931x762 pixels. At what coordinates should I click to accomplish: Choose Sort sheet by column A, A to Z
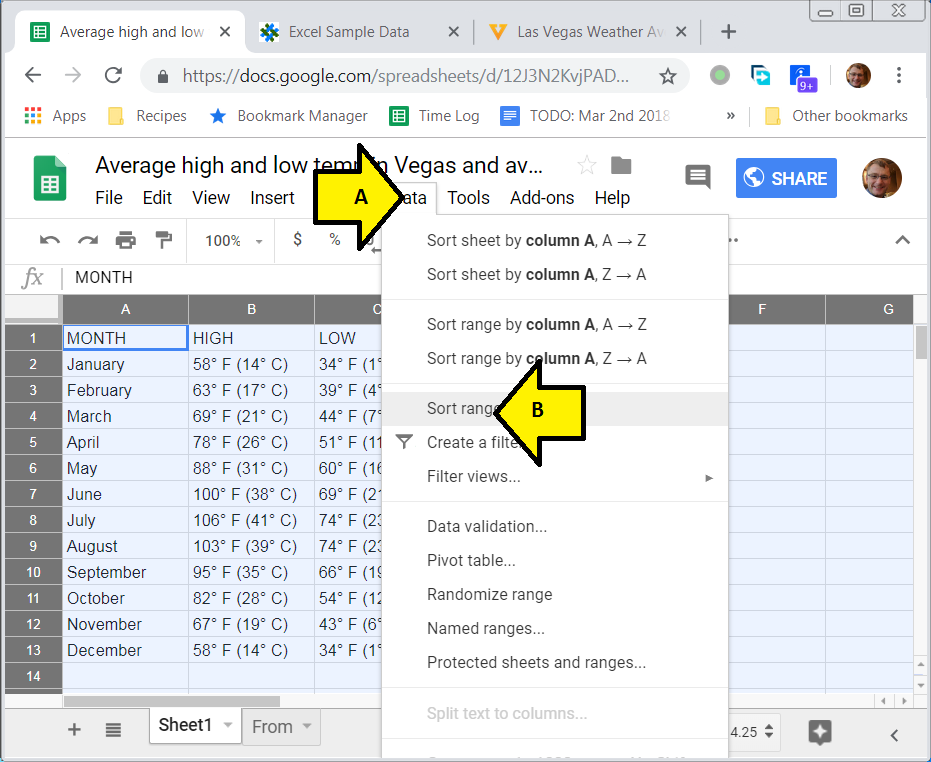tap(555, 241)
